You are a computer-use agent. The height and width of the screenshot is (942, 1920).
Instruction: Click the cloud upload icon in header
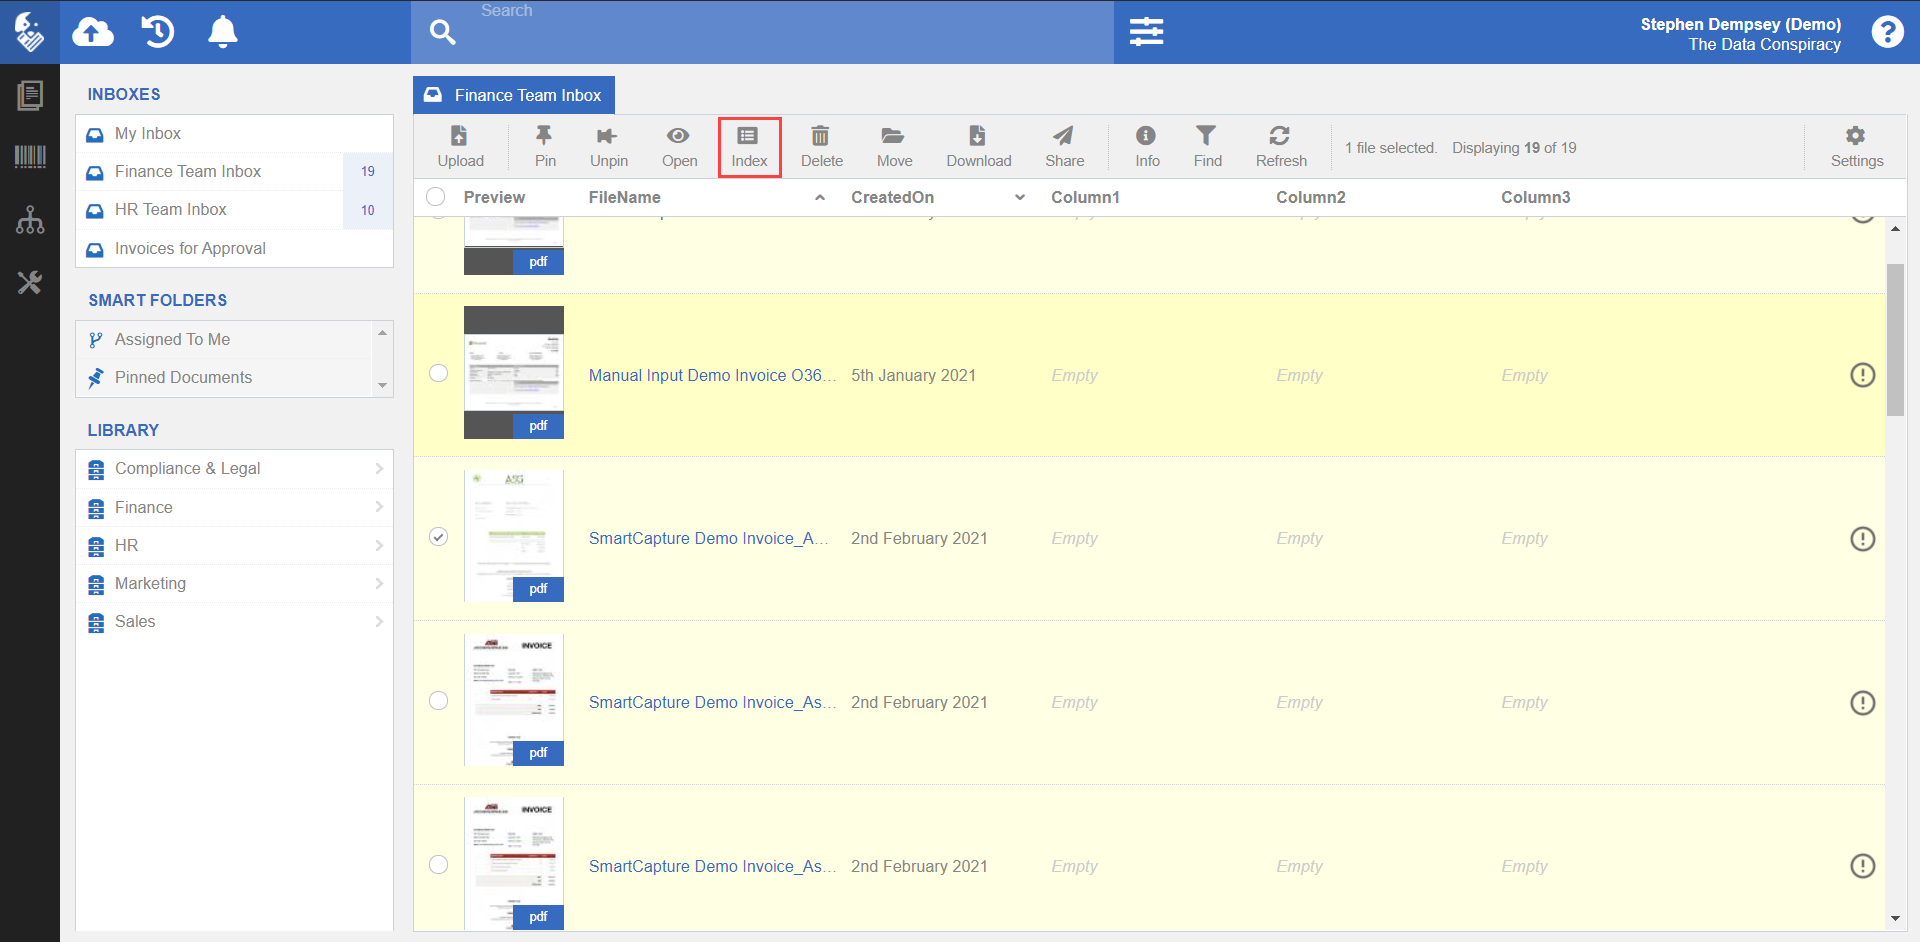(x=93, y=32)
